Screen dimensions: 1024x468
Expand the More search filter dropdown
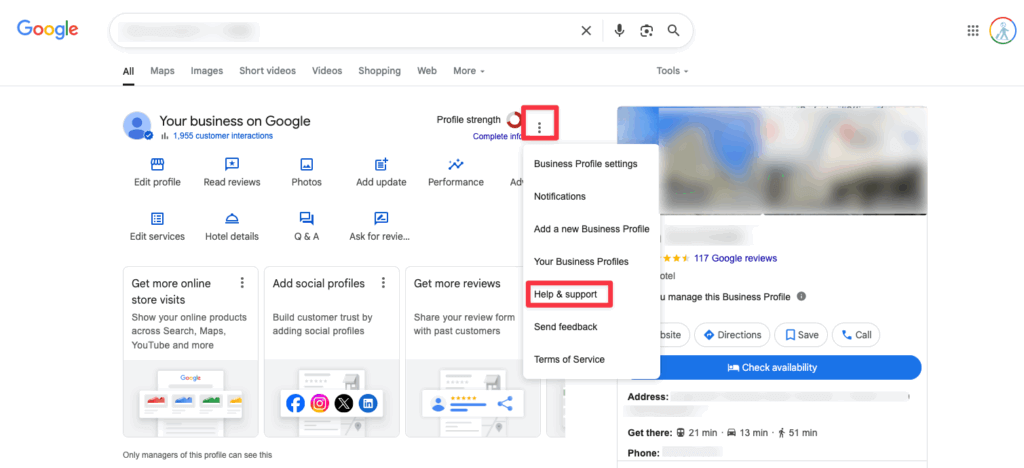coord(469,70)
